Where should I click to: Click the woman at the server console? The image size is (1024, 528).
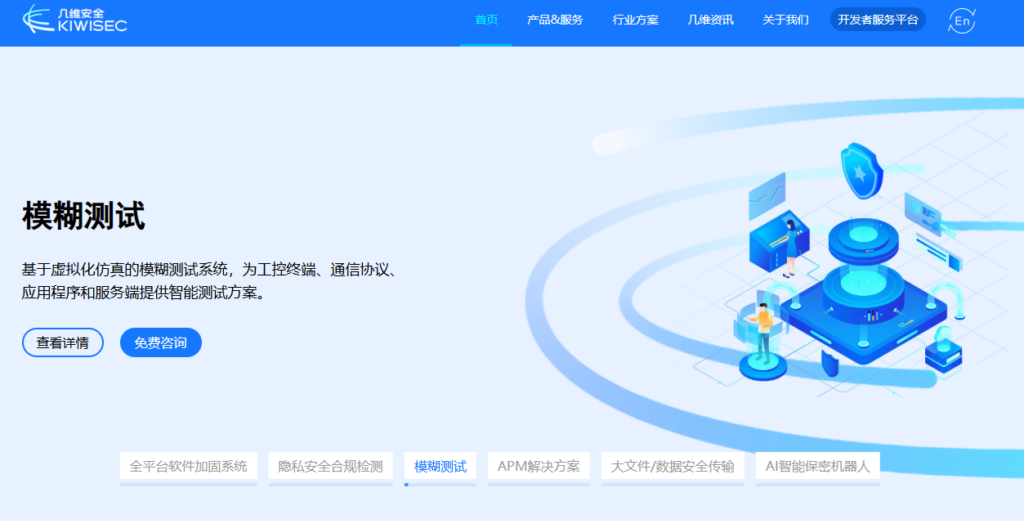790,246
